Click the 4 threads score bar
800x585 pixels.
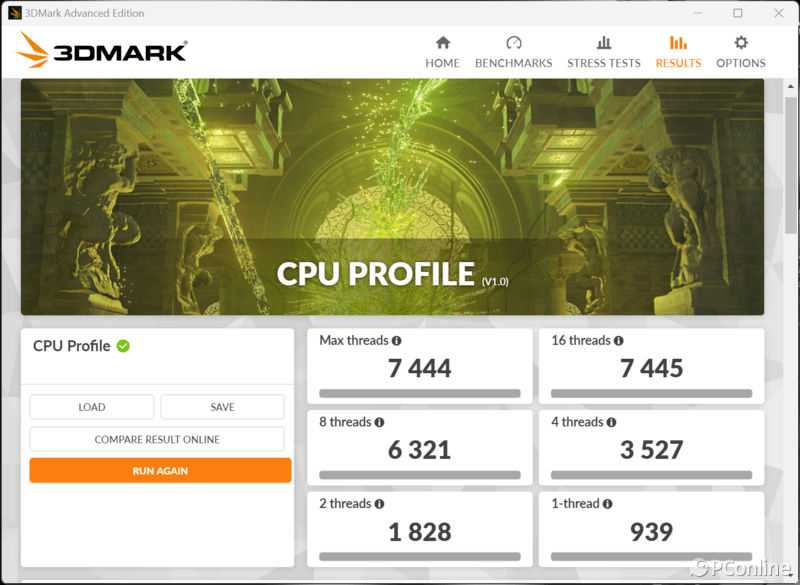coord(652,475)
